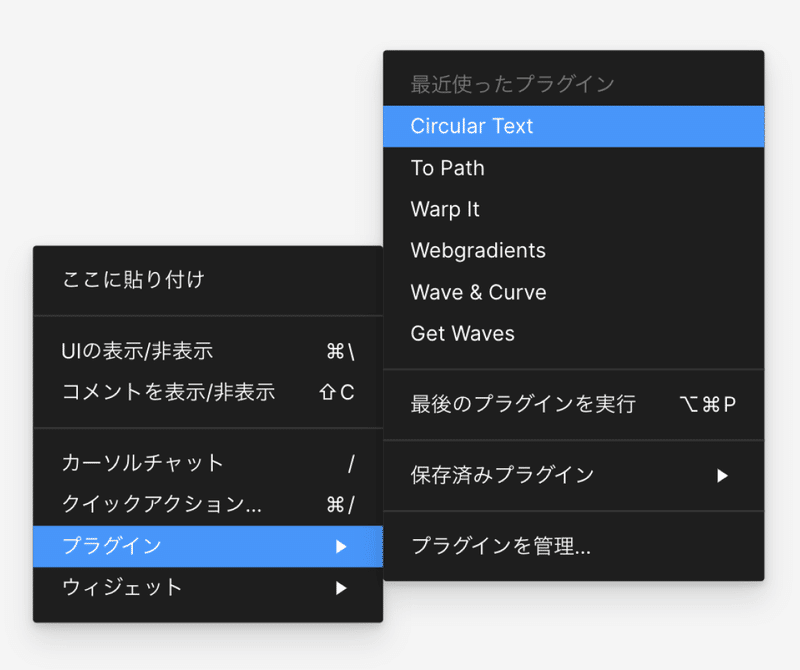Screen dimensions: 800x670
Task: Expand 保存済みプラグイン submenu
Action: 573,475
